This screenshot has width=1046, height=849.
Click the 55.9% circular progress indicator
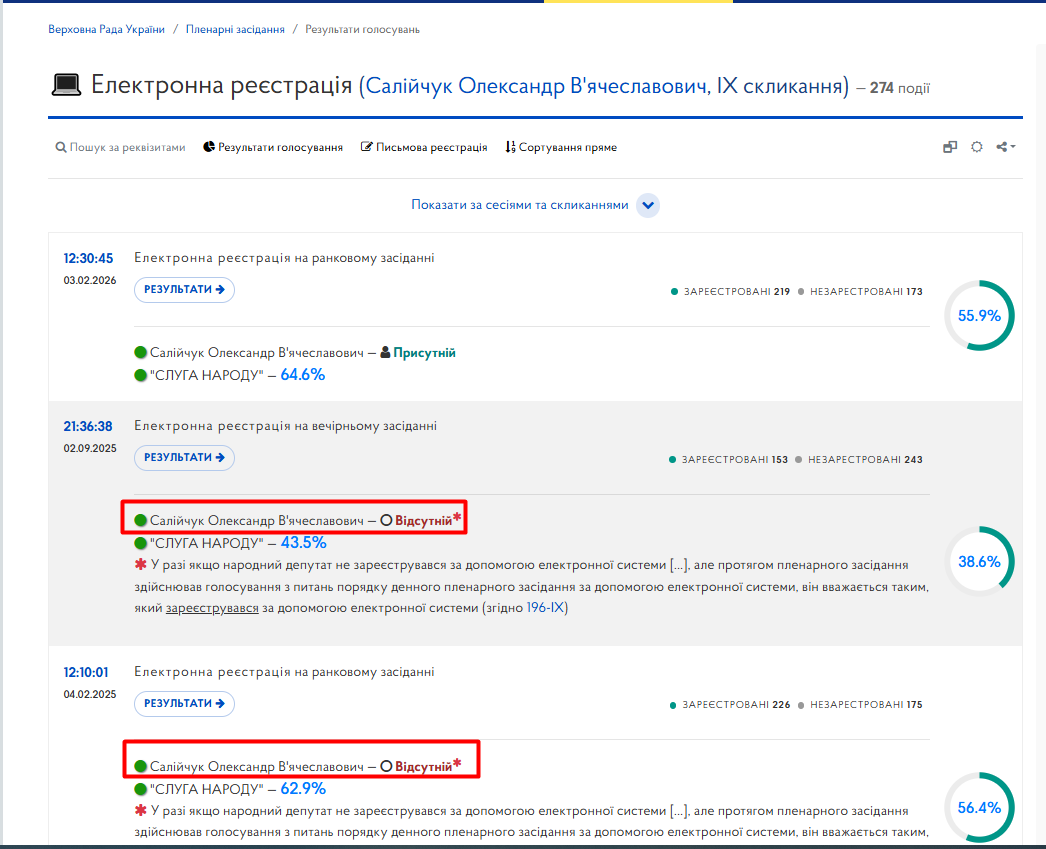click(x=979, y=315)
